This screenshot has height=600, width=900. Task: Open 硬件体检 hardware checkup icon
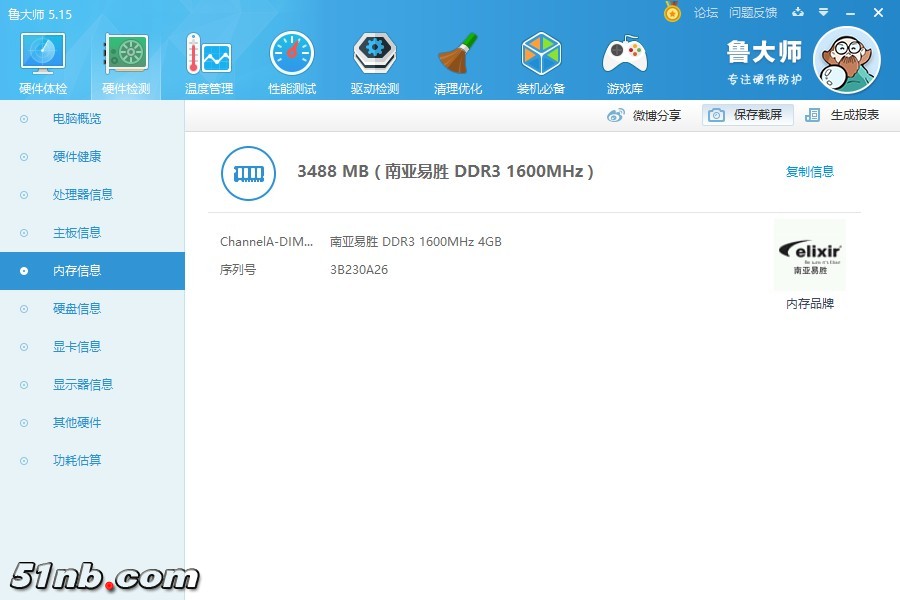(43, 57)
